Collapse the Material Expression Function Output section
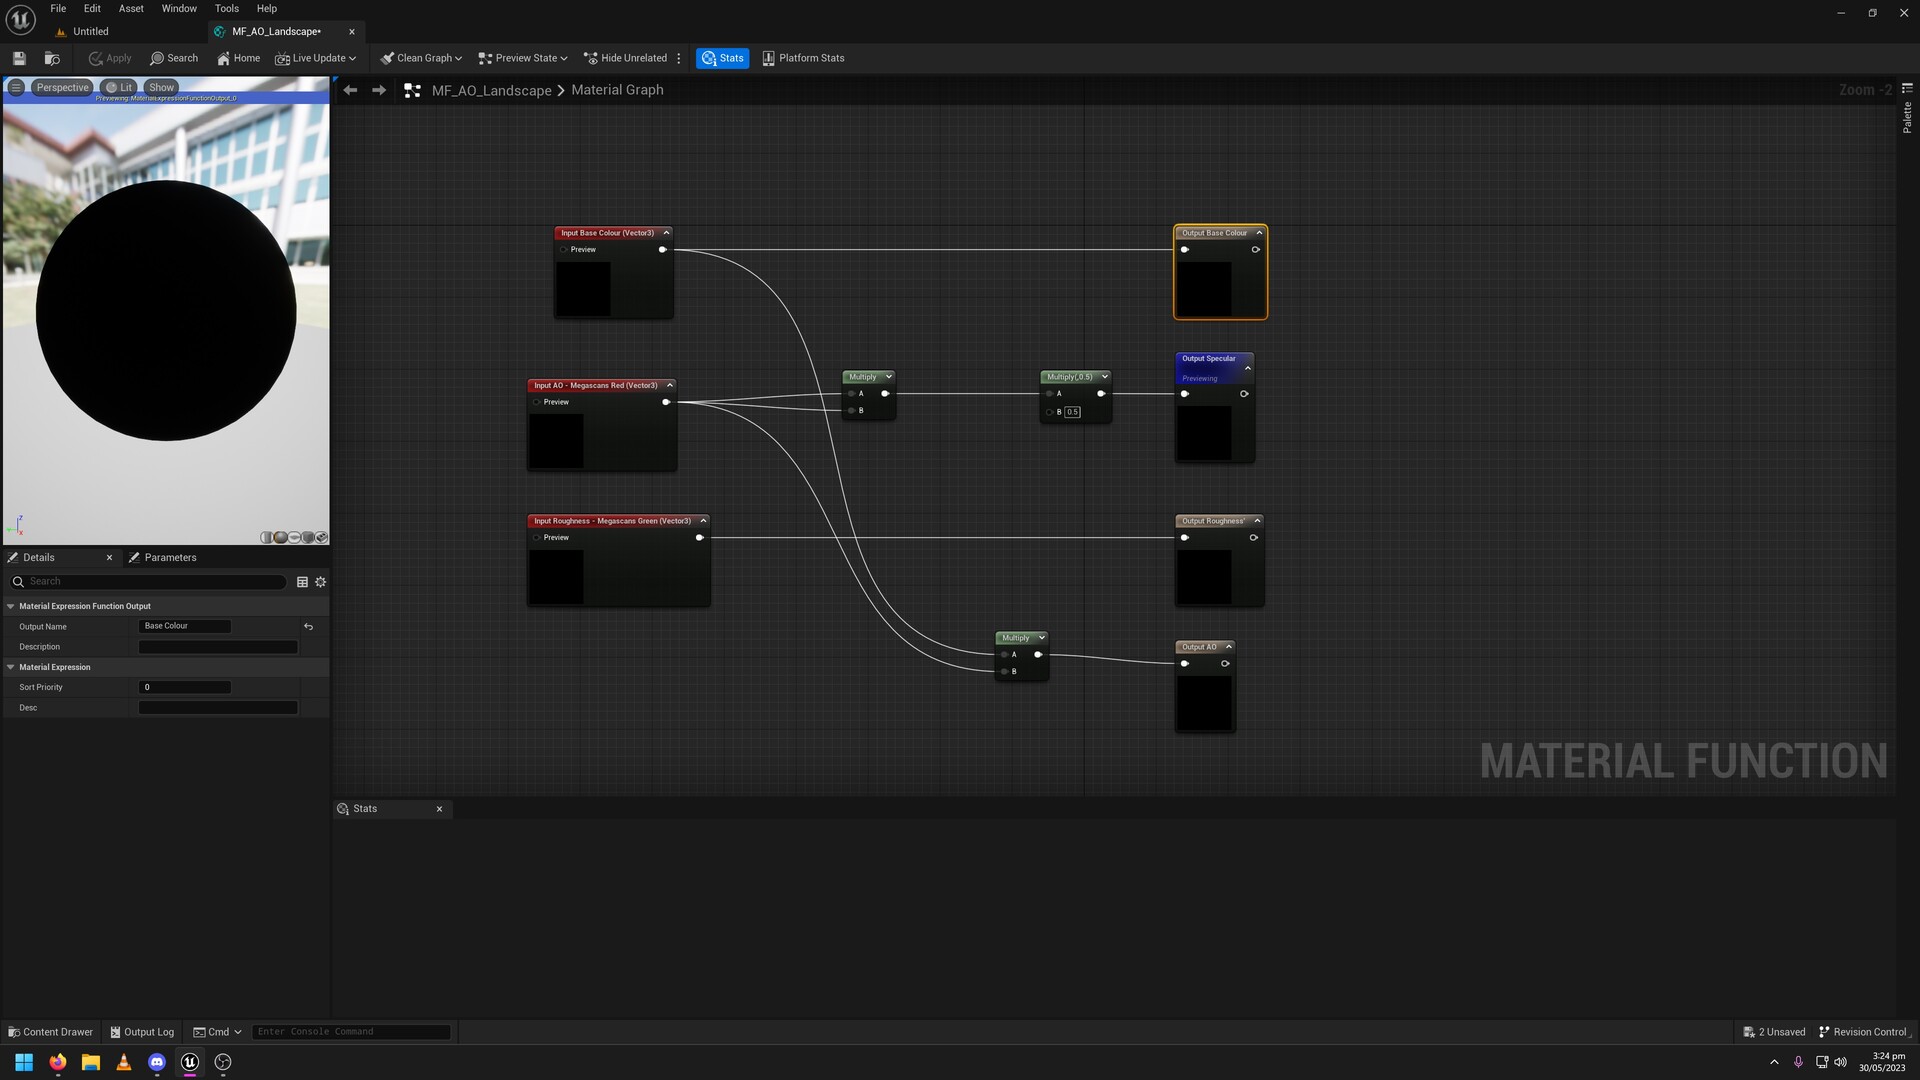Image resolution: width=1920 pixels, height=1080 pixels. point(11,606)
